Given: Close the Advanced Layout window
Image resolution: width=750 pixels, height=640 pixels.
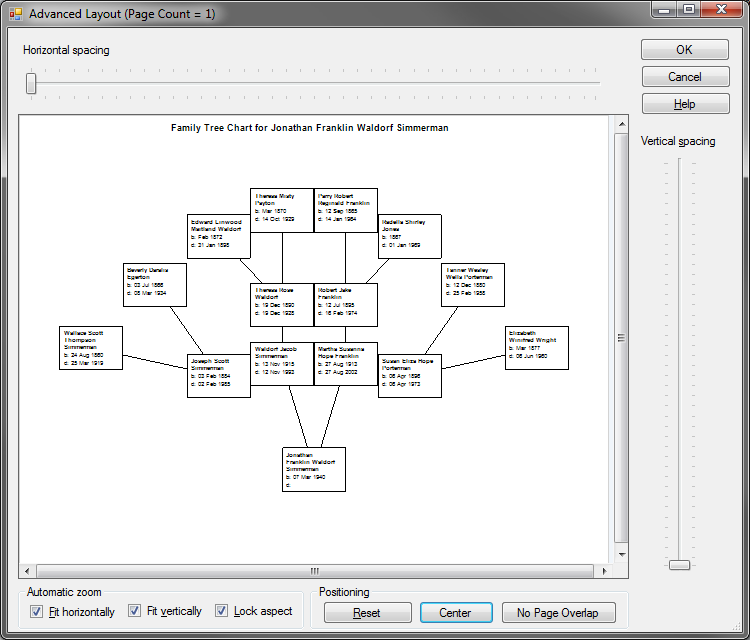Looking at the screenshot, I should point(721,10).
